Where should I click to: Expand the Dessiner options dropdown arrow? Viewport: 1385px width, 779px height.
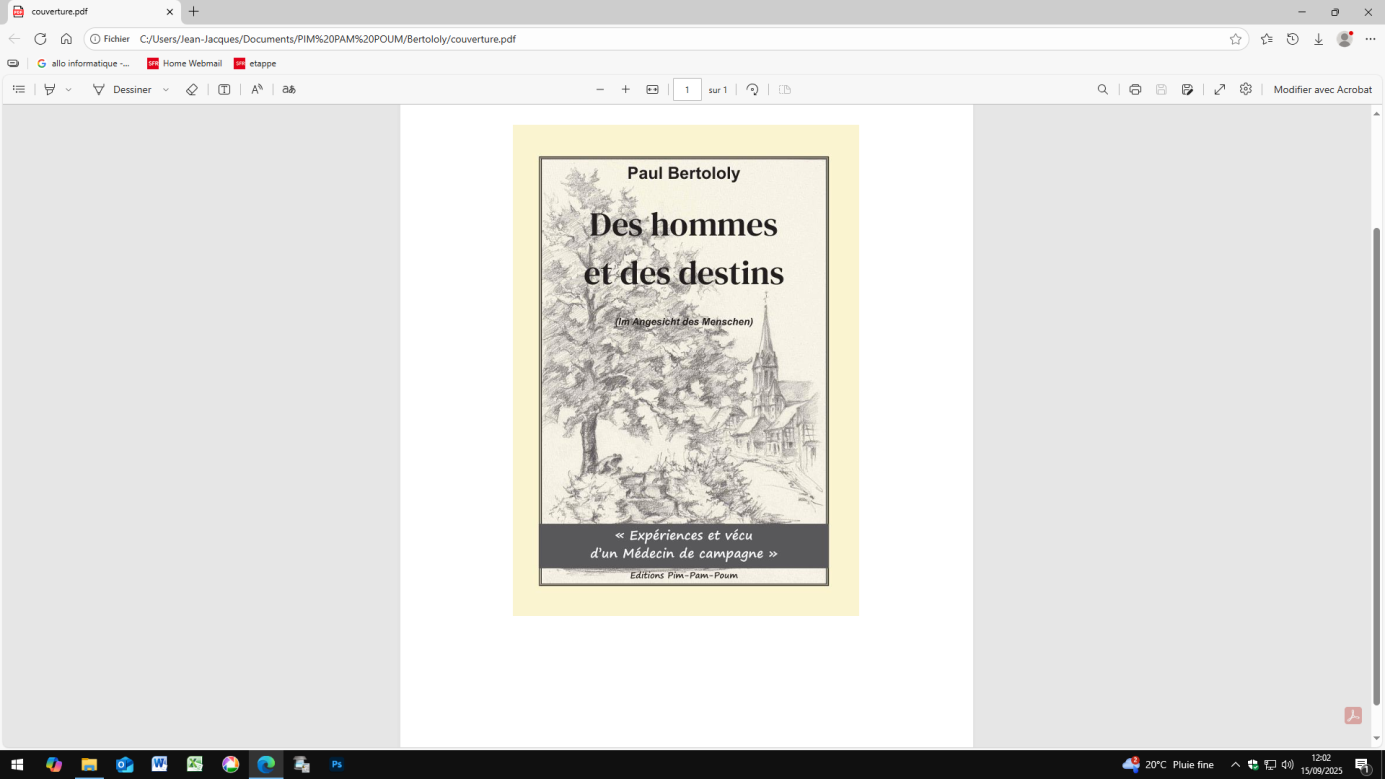166,90
